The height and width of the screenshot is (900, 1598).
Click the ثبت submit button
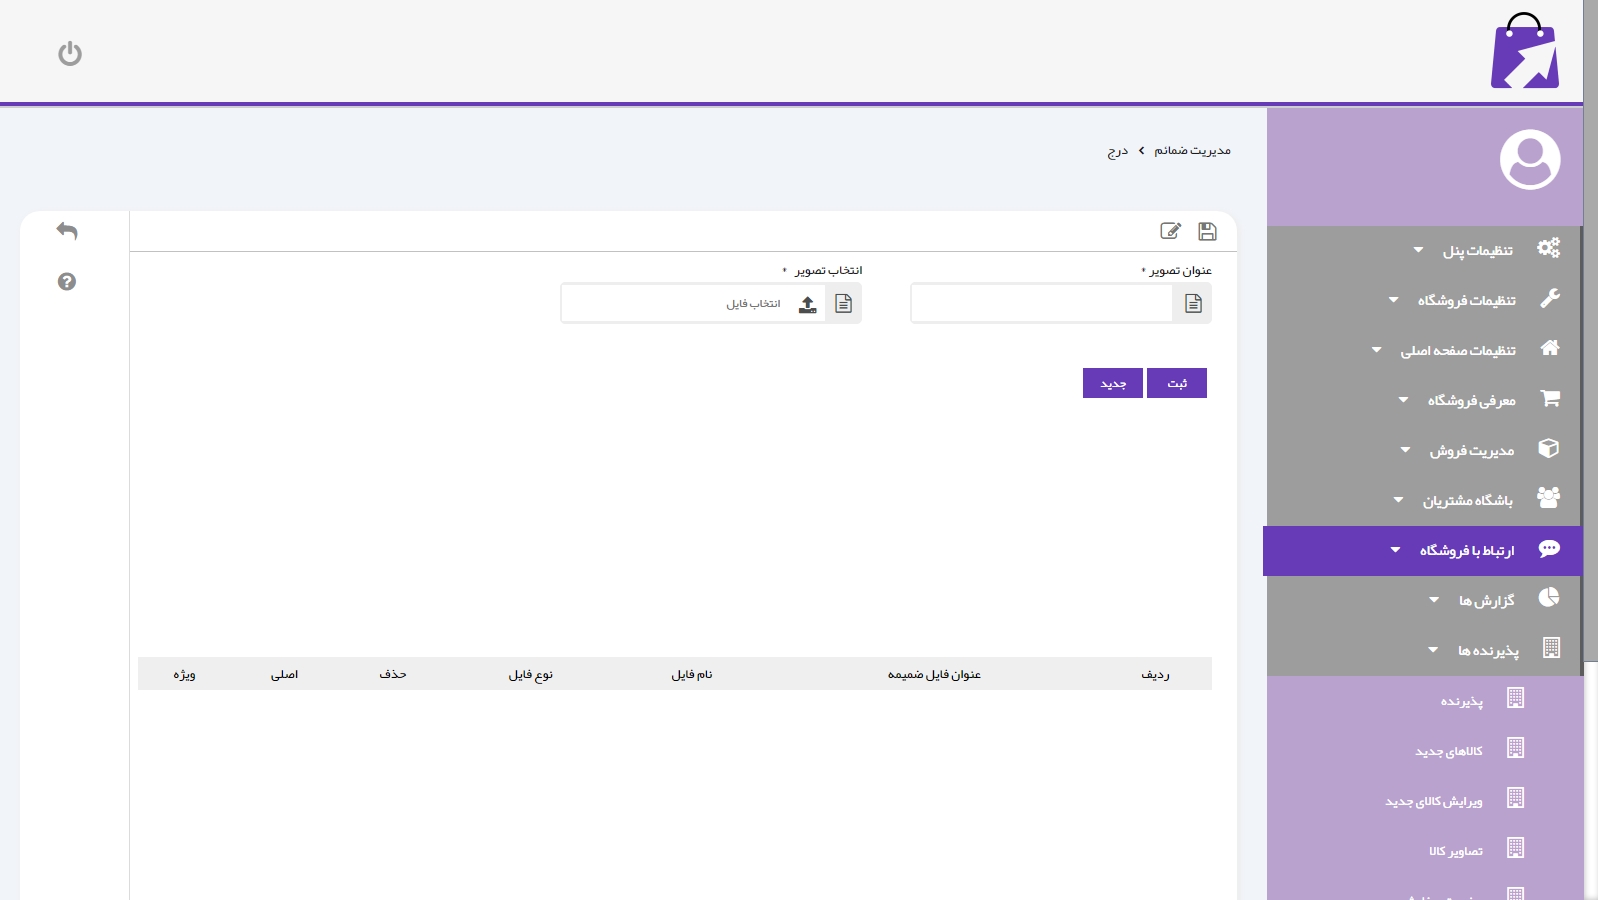[1176, 383]
